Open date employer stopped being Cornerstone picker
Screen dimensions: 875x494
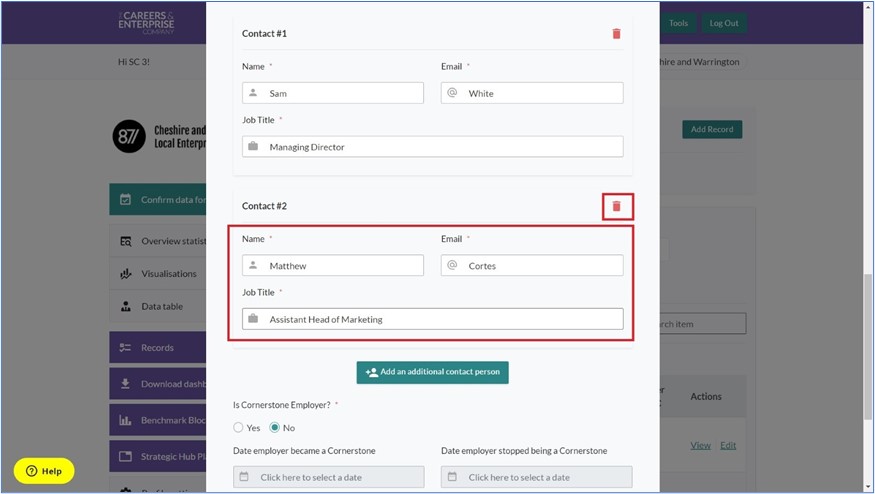536,477
